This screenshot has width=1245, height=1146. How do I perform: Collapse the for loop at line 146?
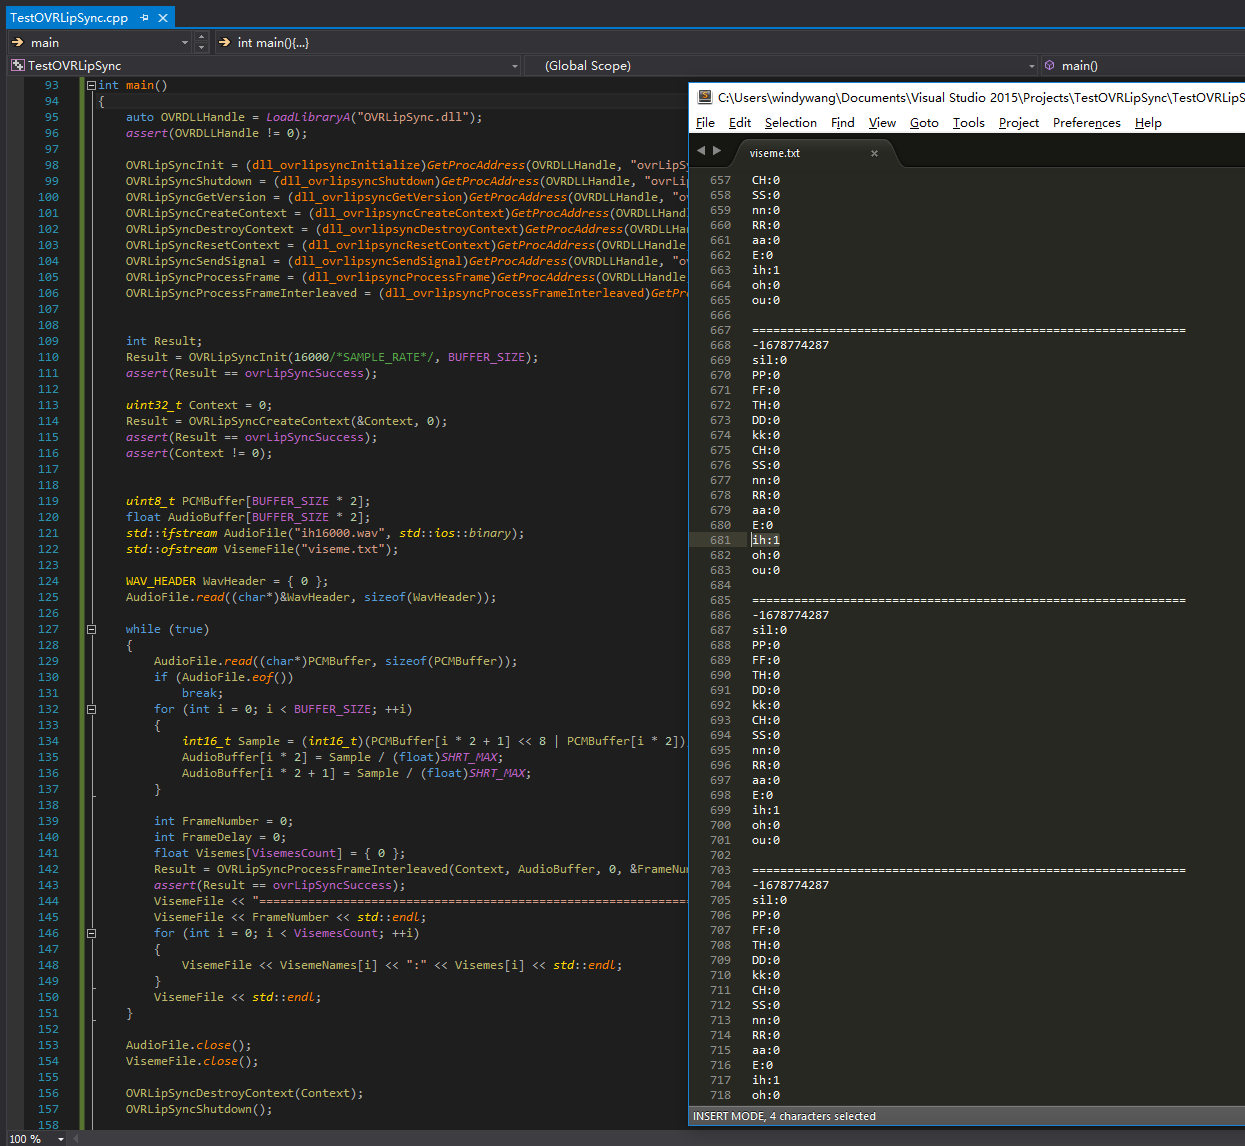(x=91, y=934)
